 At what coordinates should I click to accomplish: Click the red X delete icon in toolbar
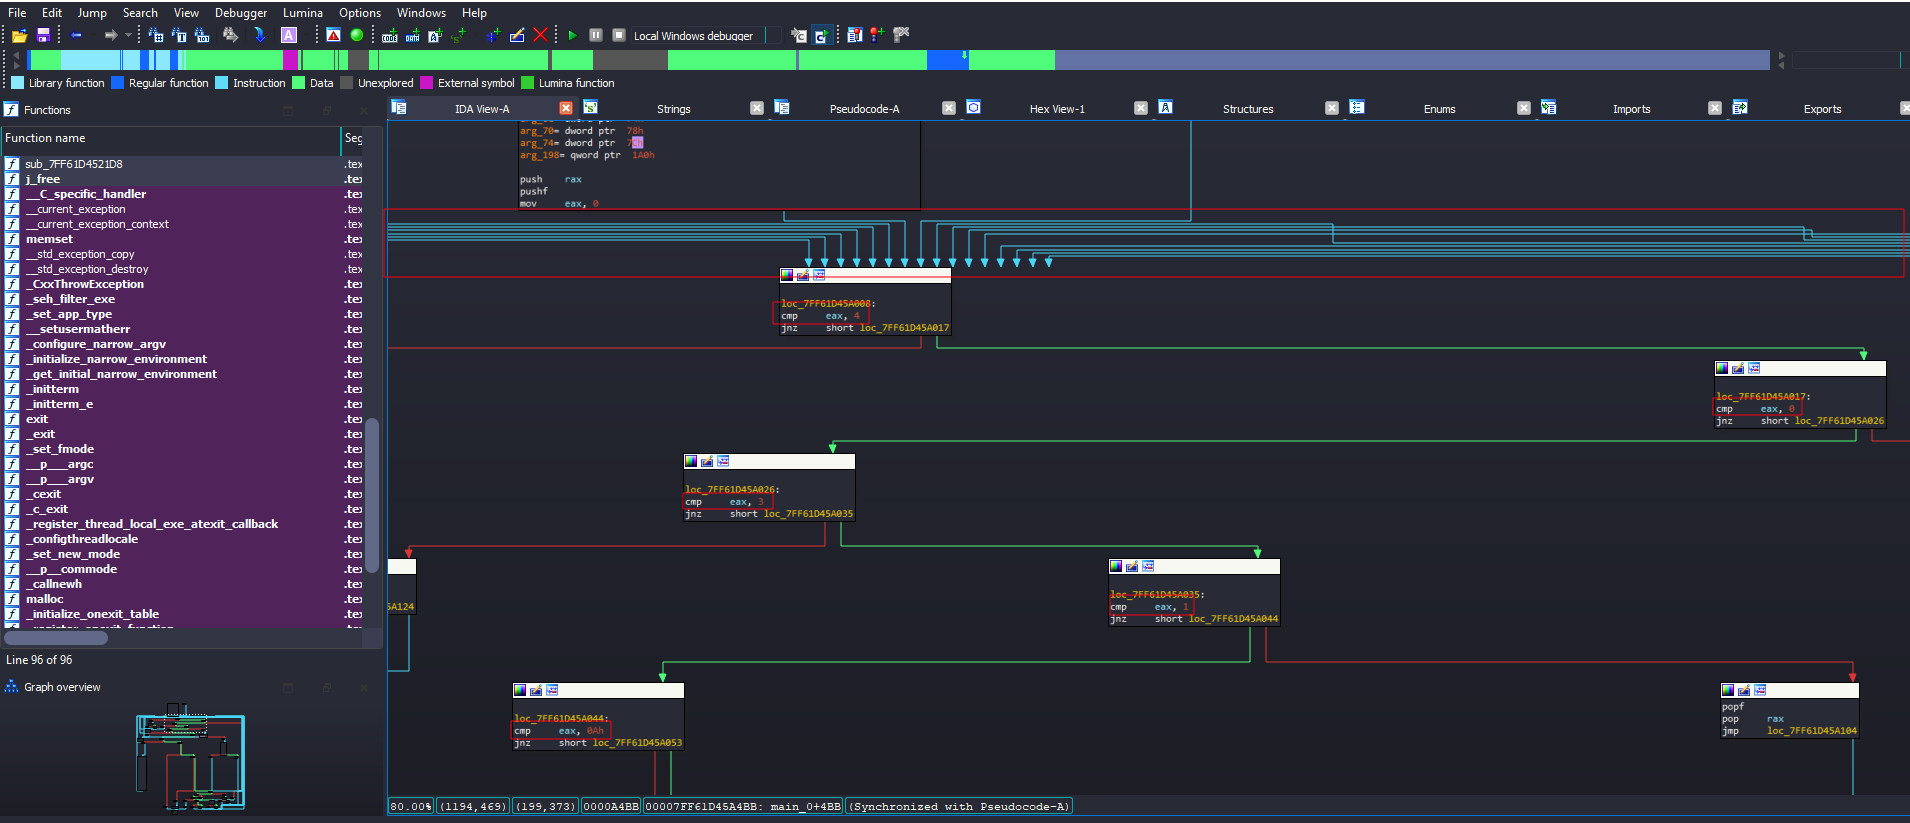(x=540, y=35)
